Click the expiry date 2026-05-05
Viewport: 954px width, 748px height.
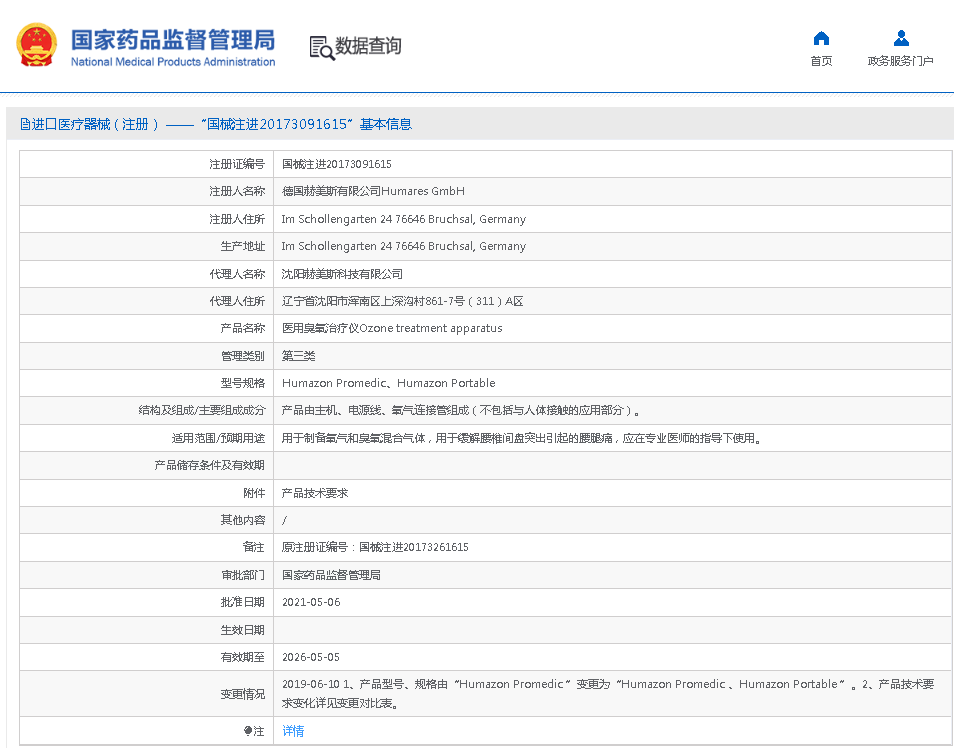(x=311, y=657)
